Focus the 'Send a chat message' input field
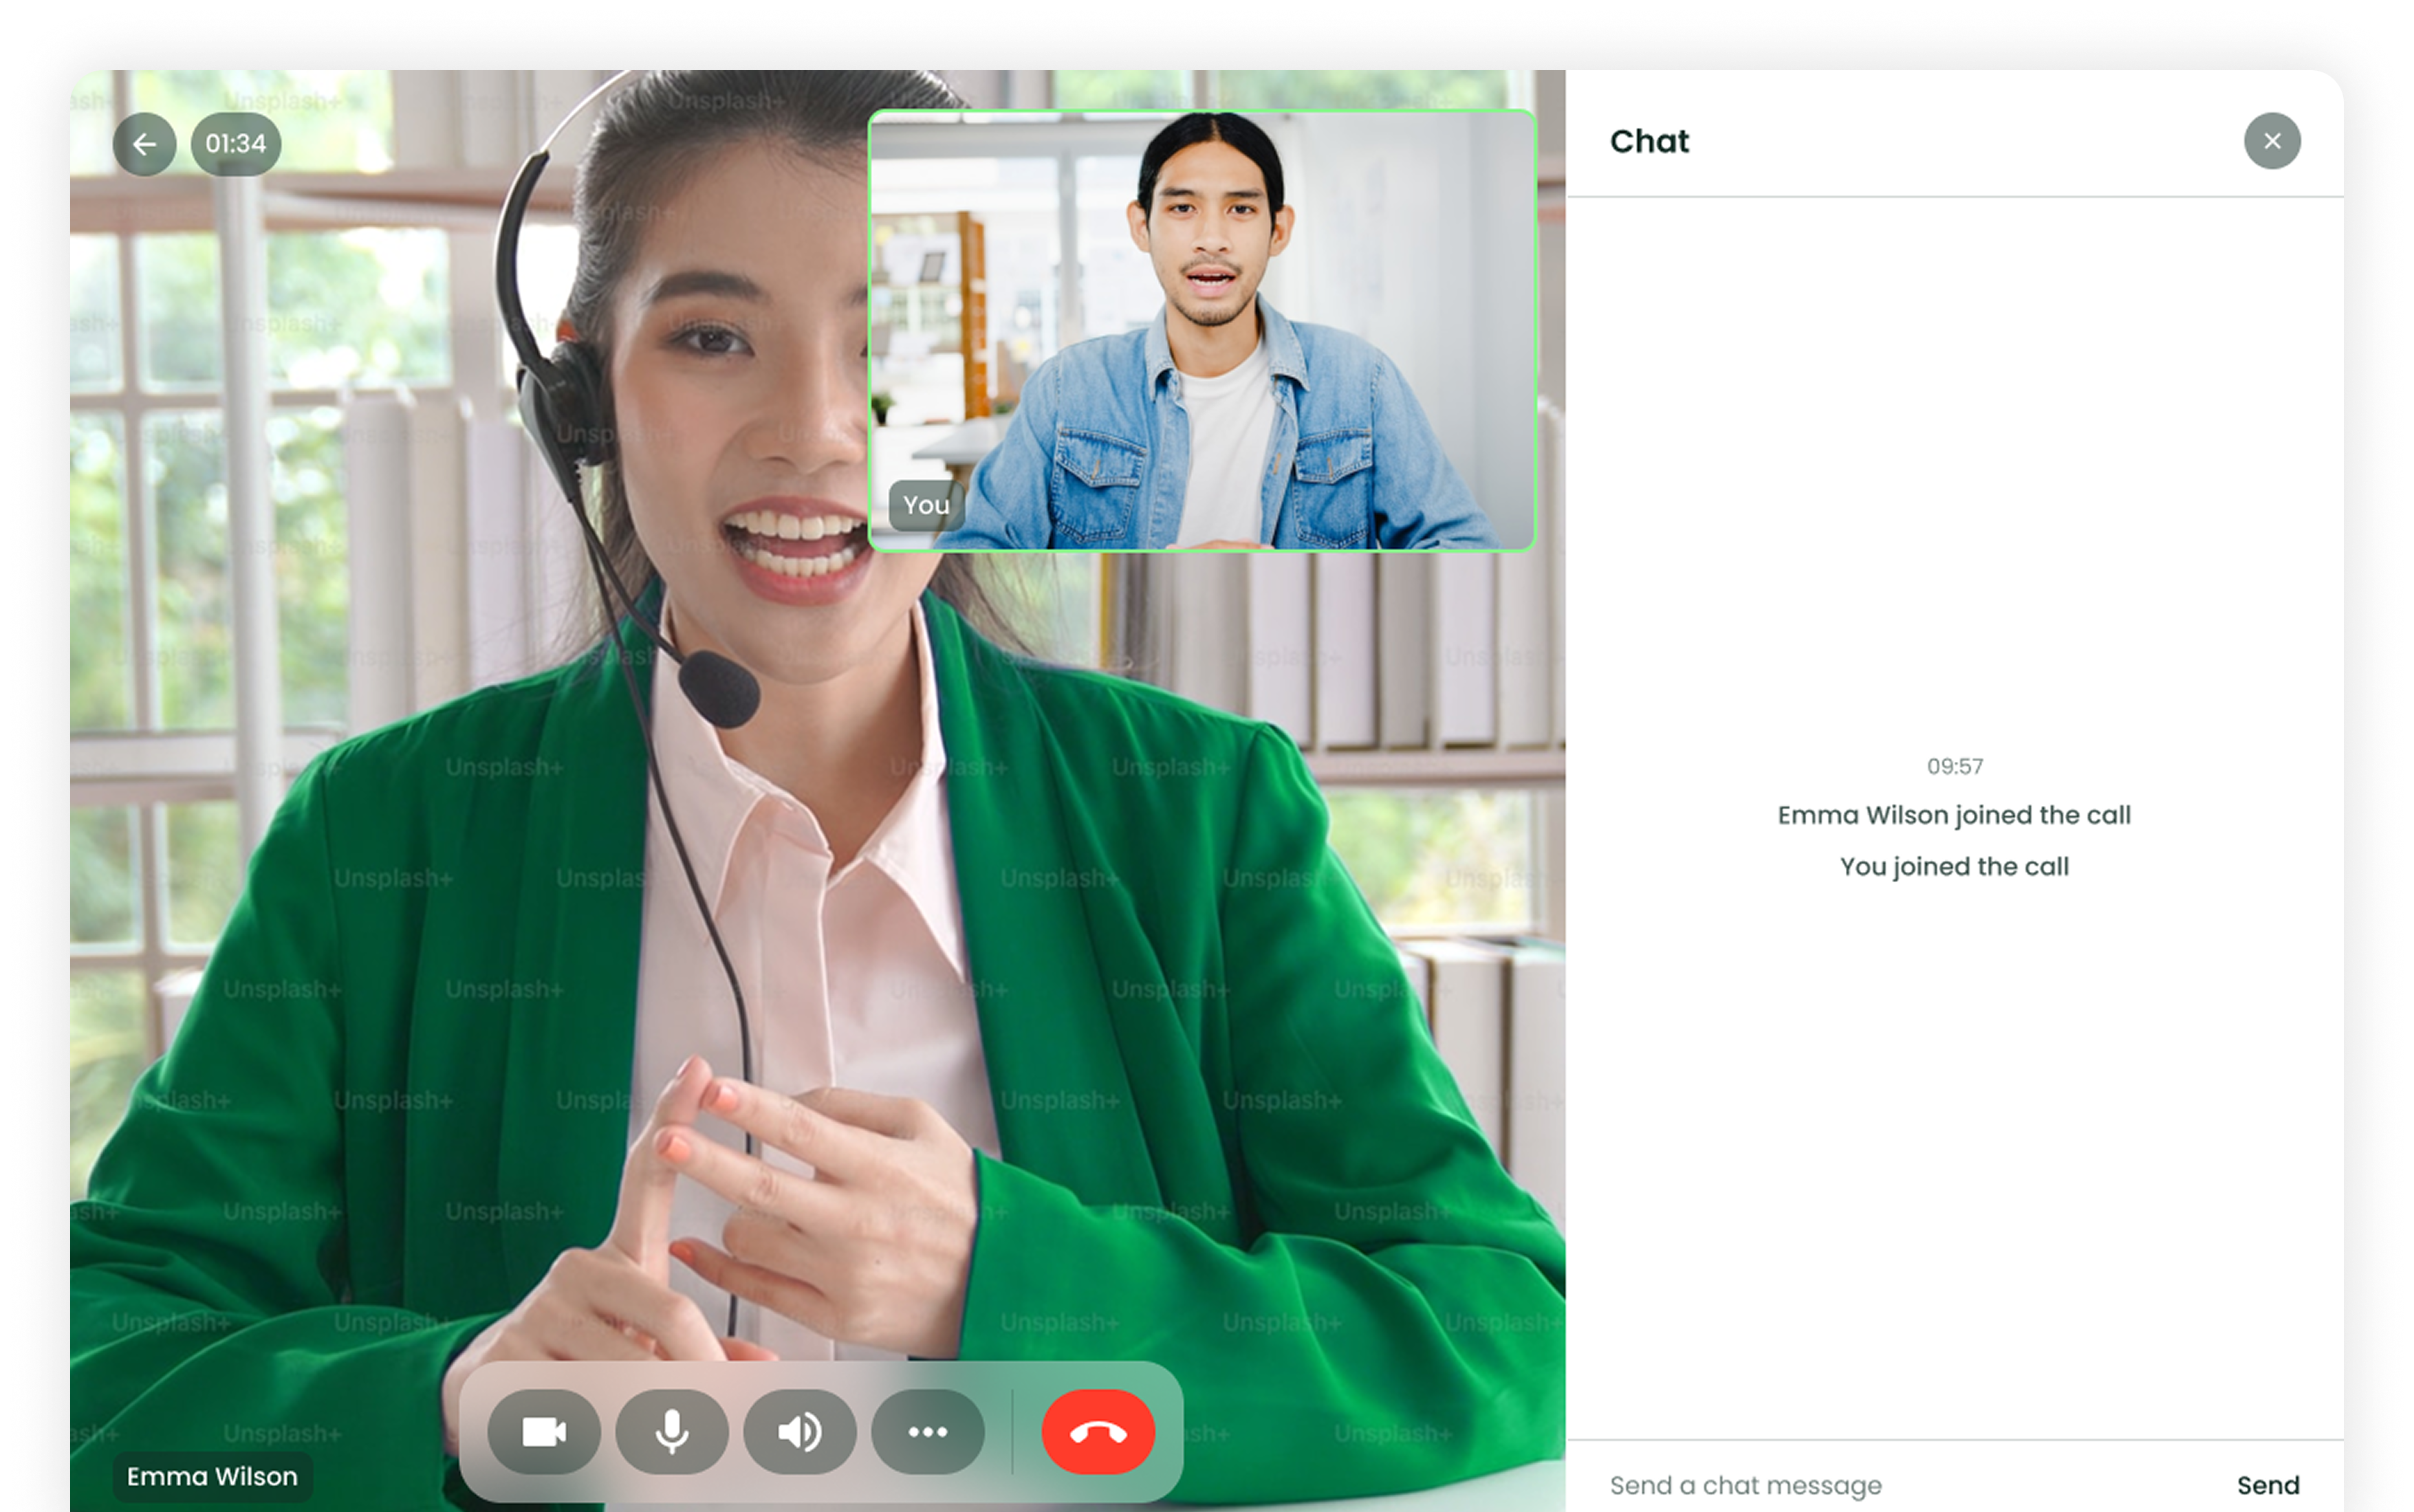2414x1512 pixels. coord(1745,1484)
